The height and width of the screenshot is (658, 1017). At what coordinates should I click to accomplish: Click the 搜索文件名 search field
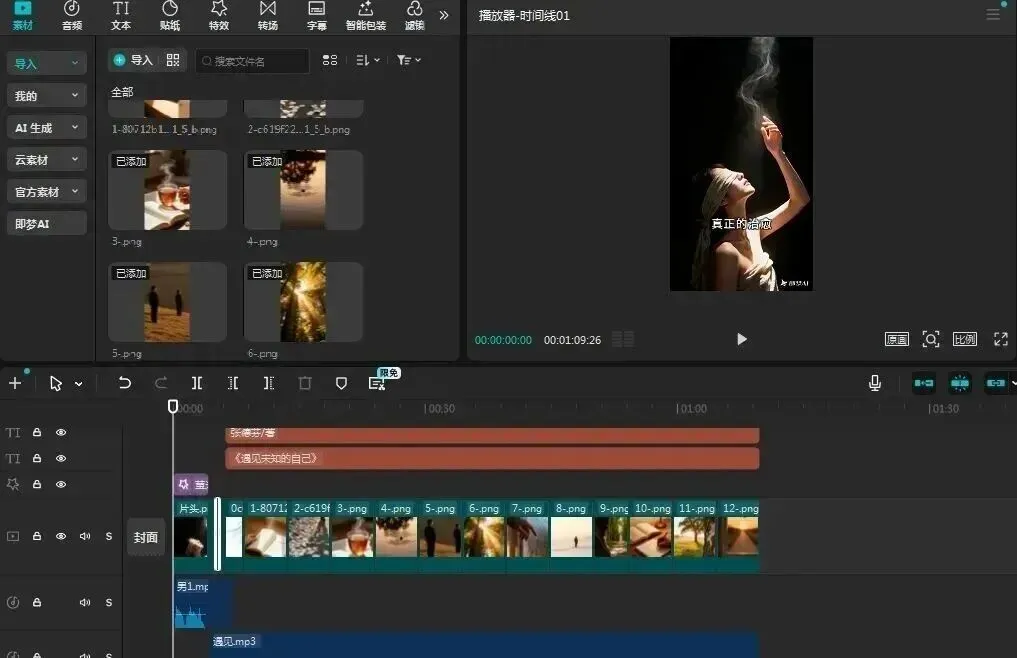[x=252, y=61]
